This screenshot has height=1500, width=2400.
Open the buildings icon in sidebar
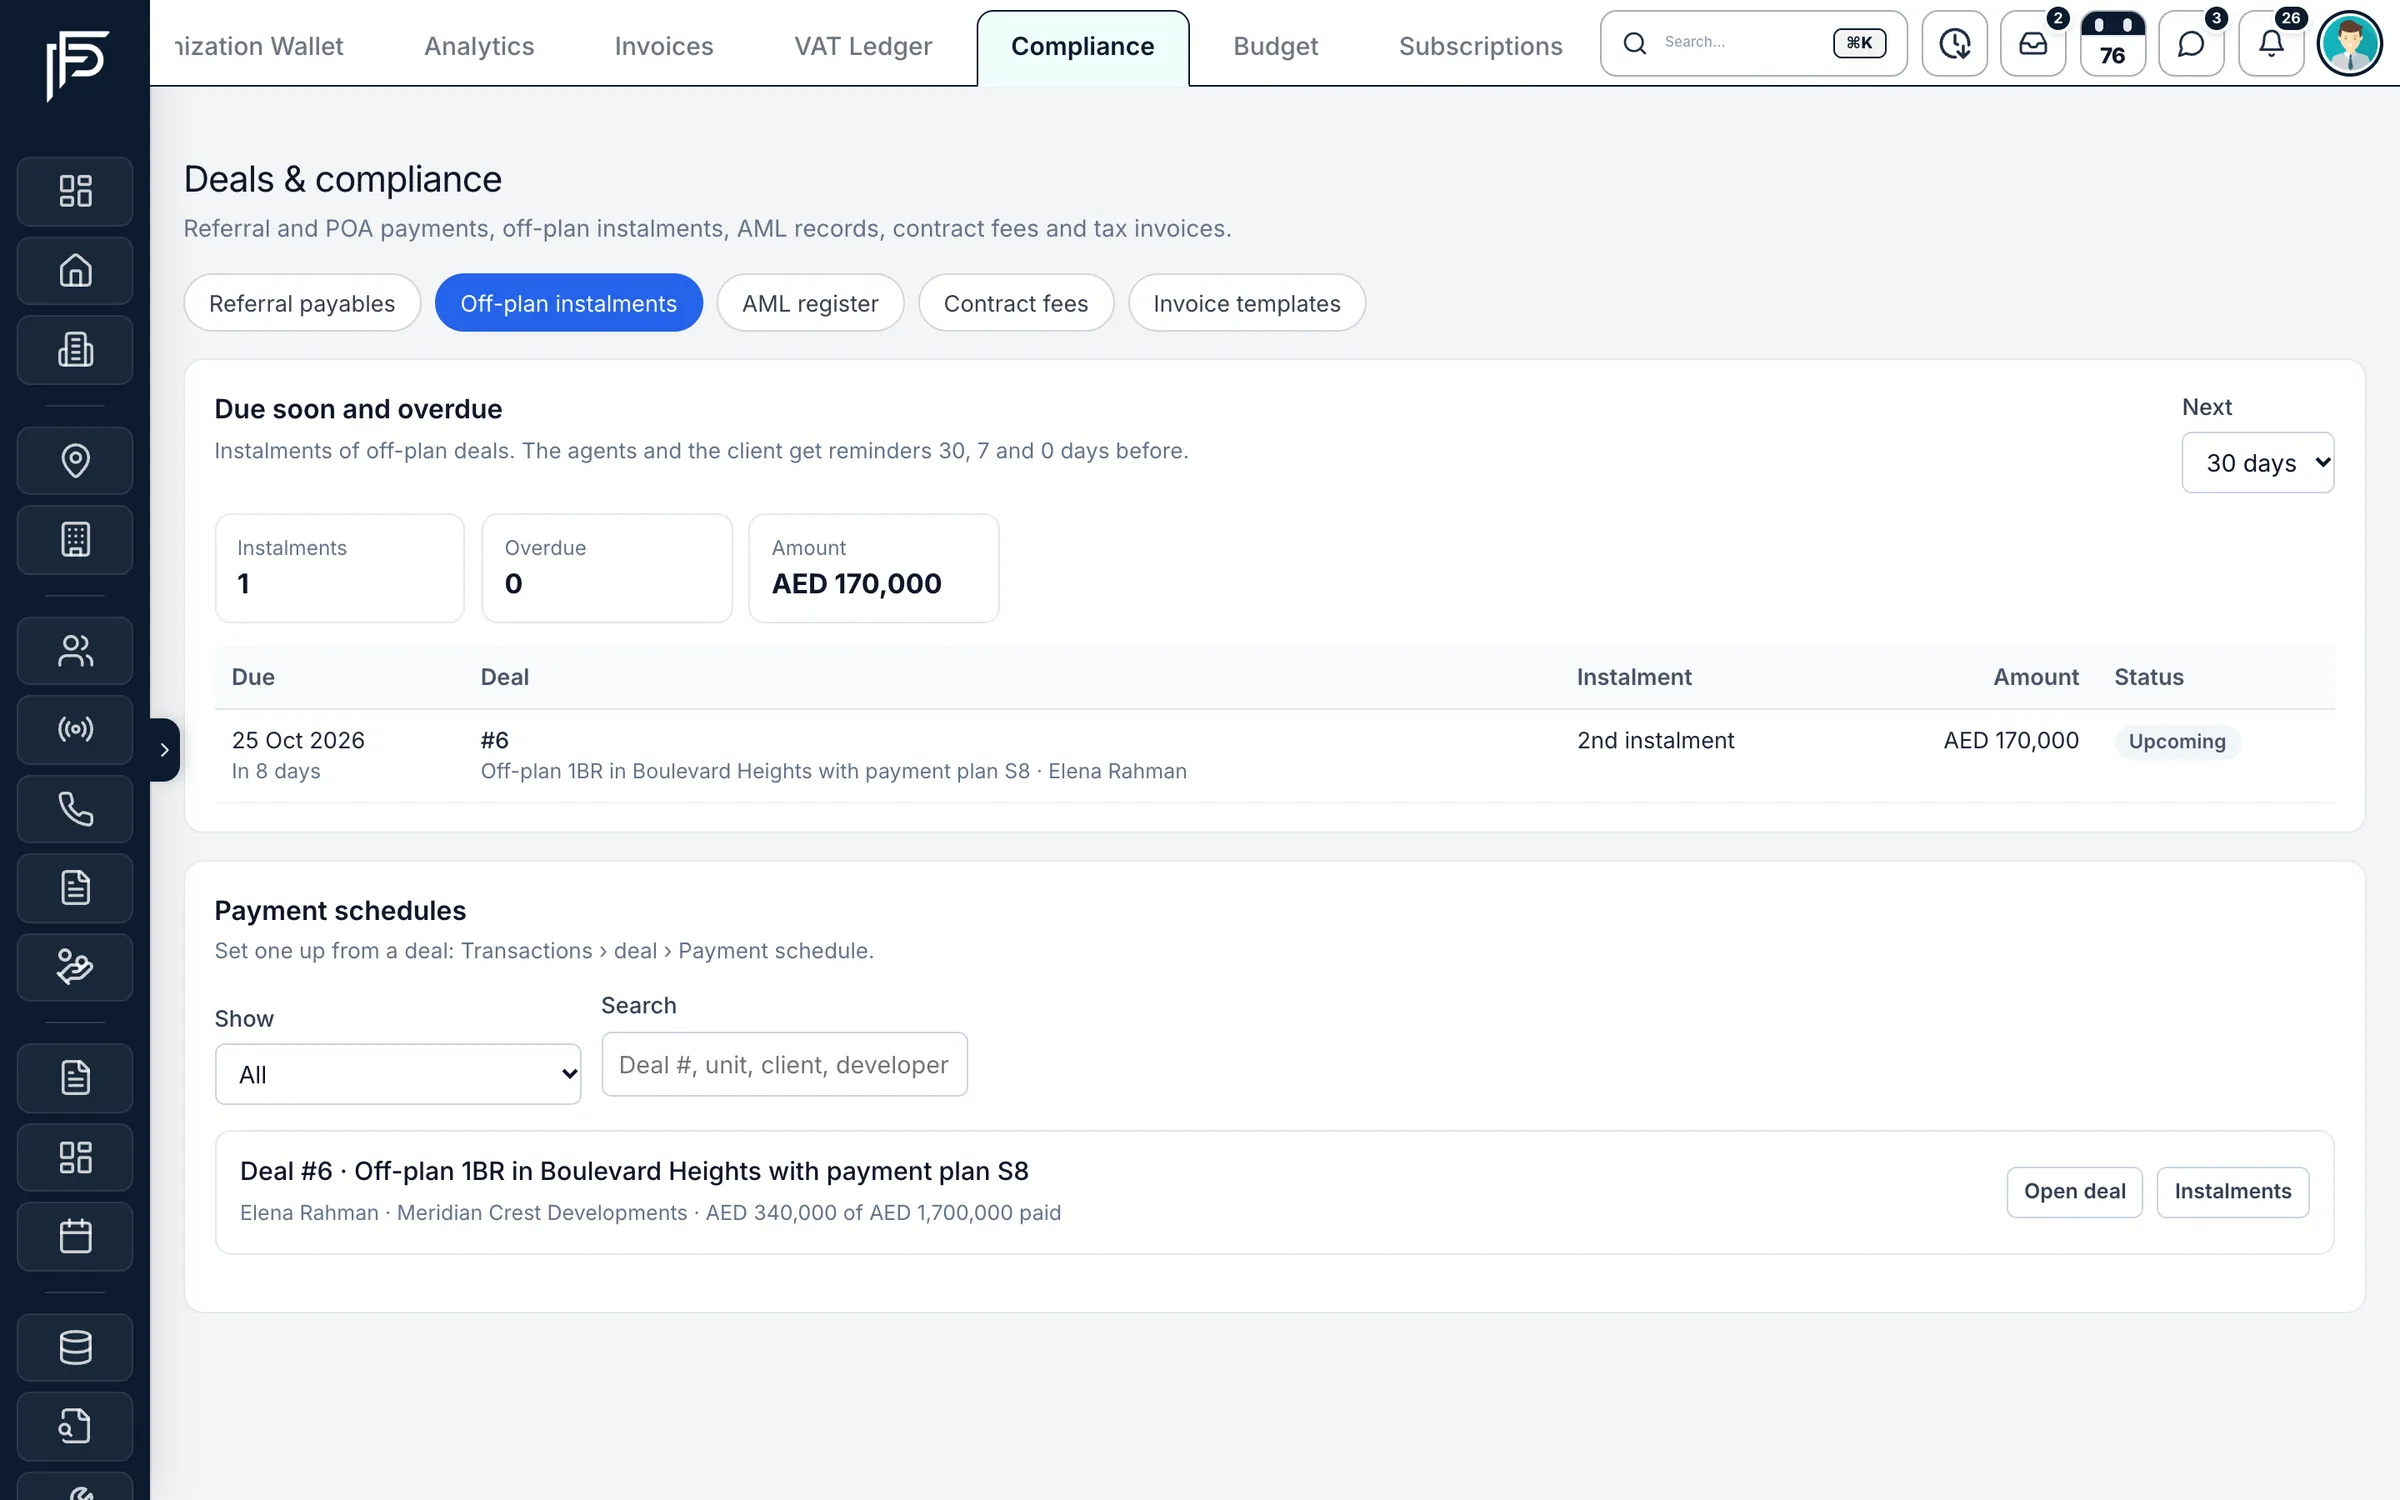point(75,350)
